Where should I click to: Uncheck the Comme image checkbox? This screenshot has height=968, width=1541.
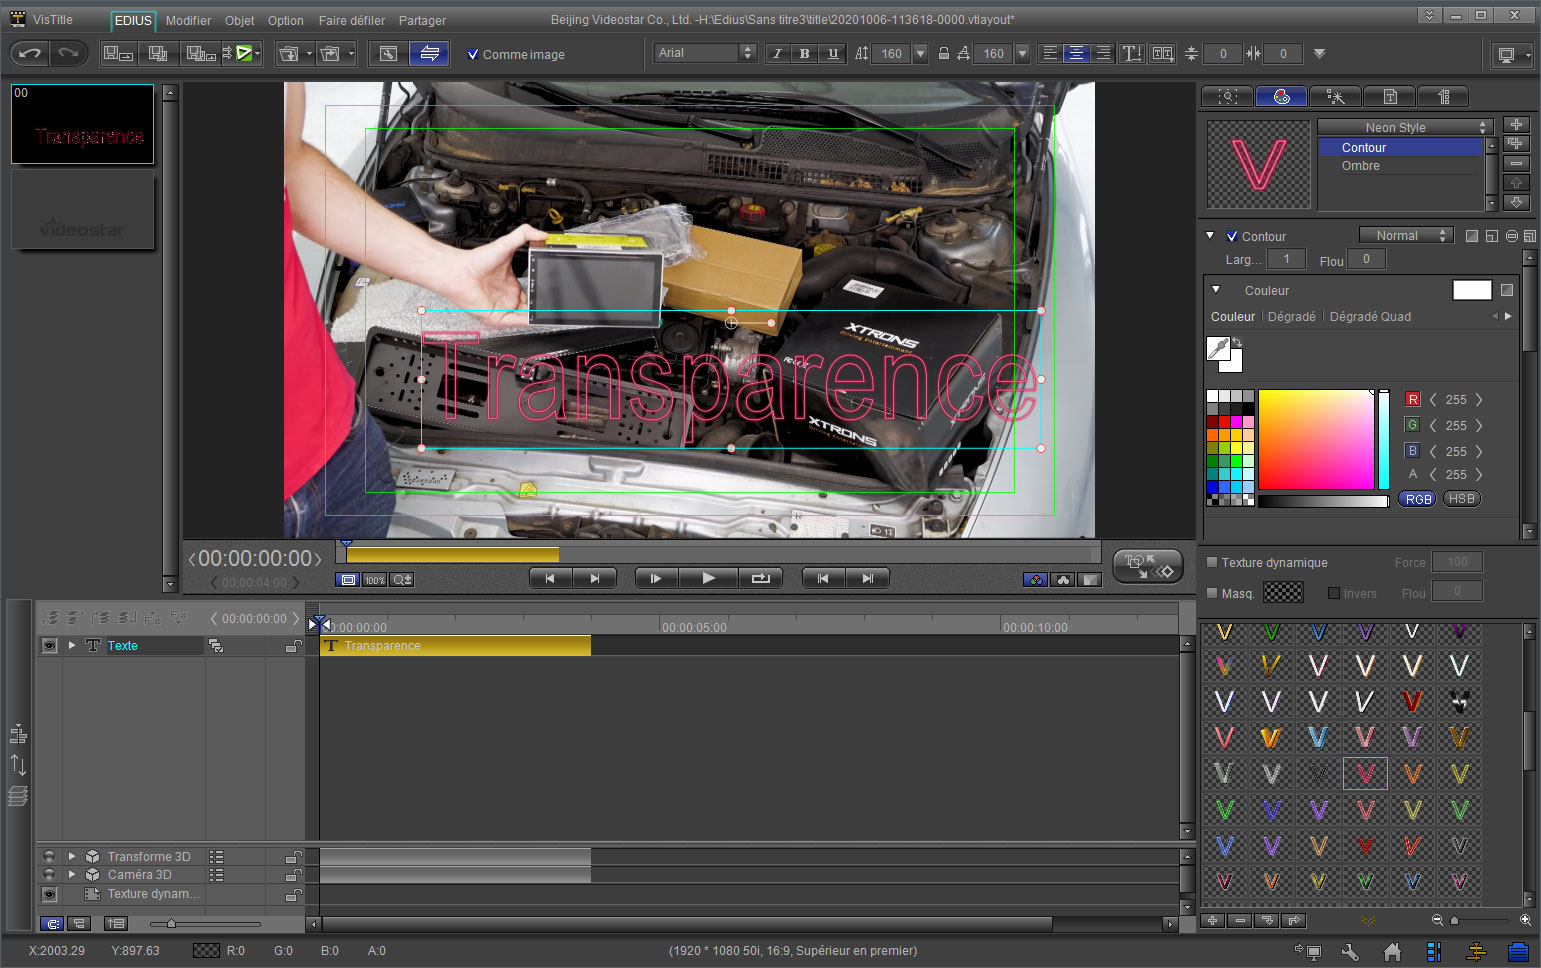(473, 55)
